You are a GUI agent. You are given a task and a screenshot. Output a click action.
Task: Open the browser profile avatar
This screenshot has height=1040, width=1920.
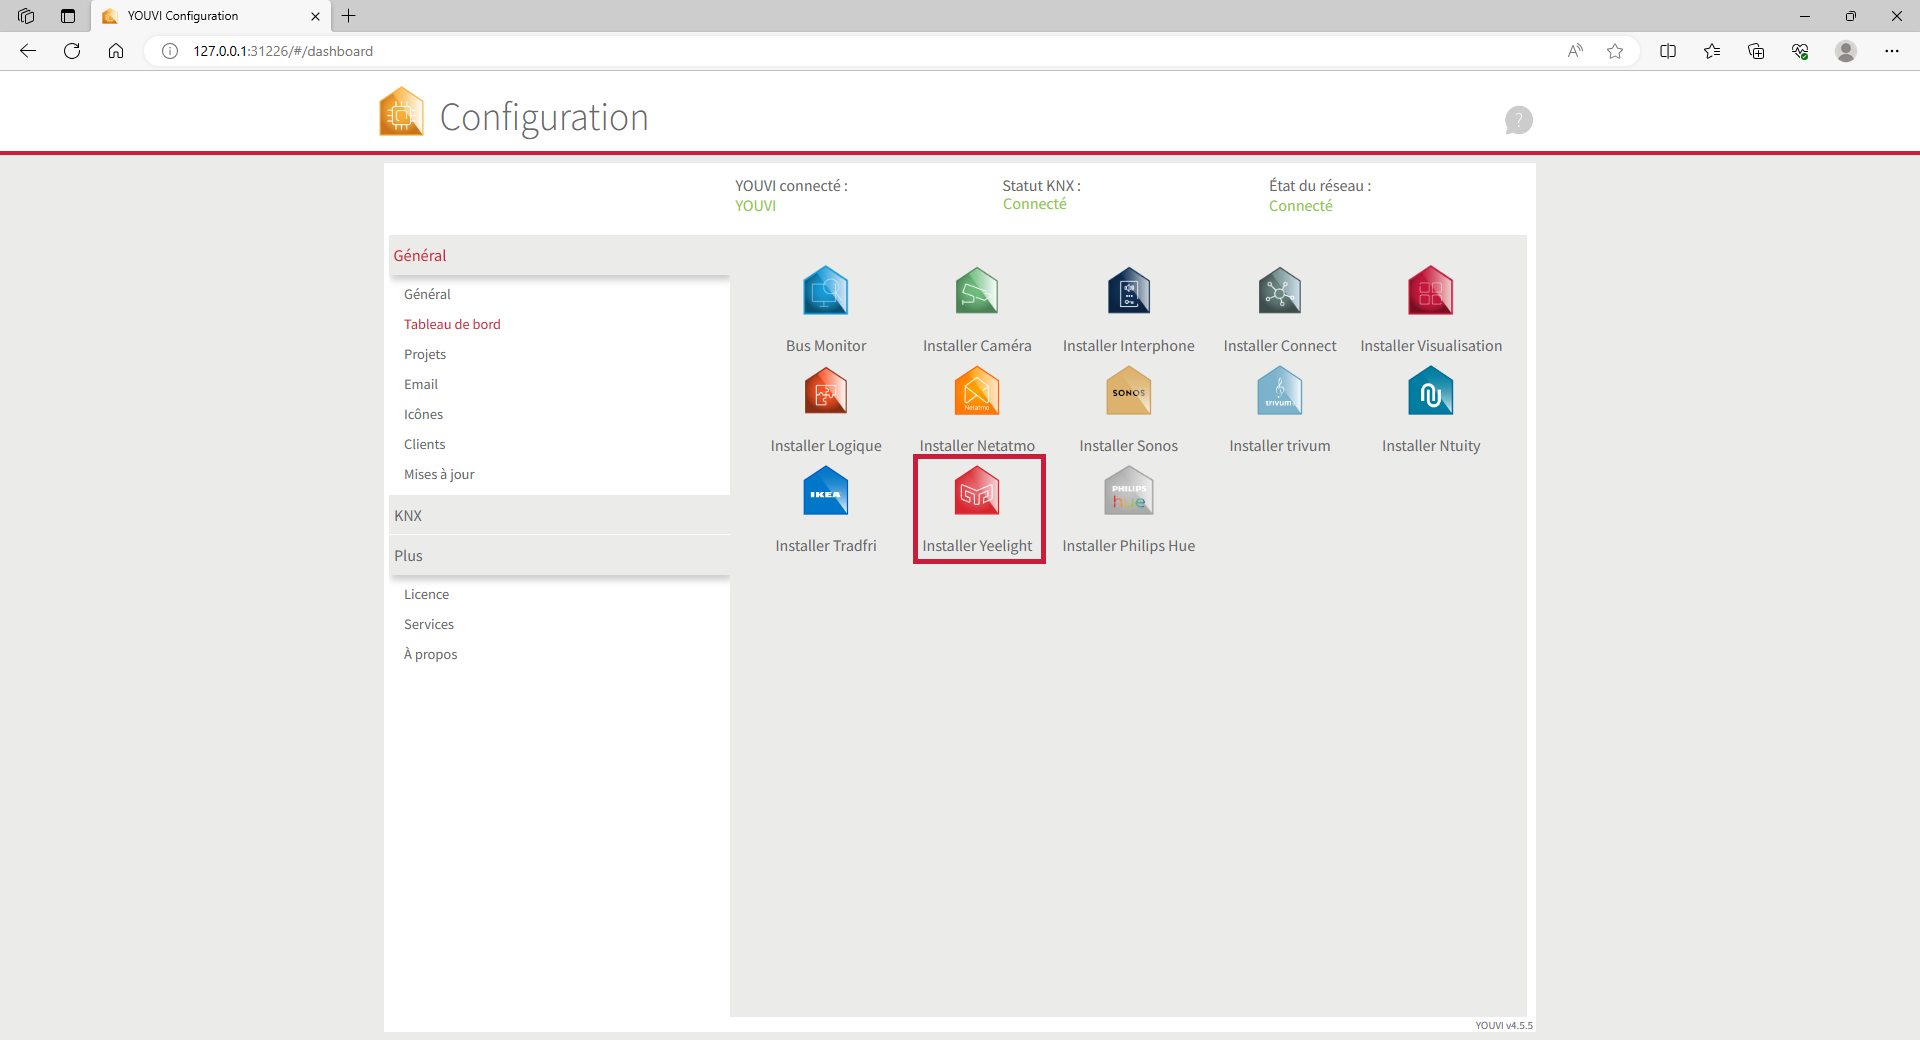point(1846,51)
